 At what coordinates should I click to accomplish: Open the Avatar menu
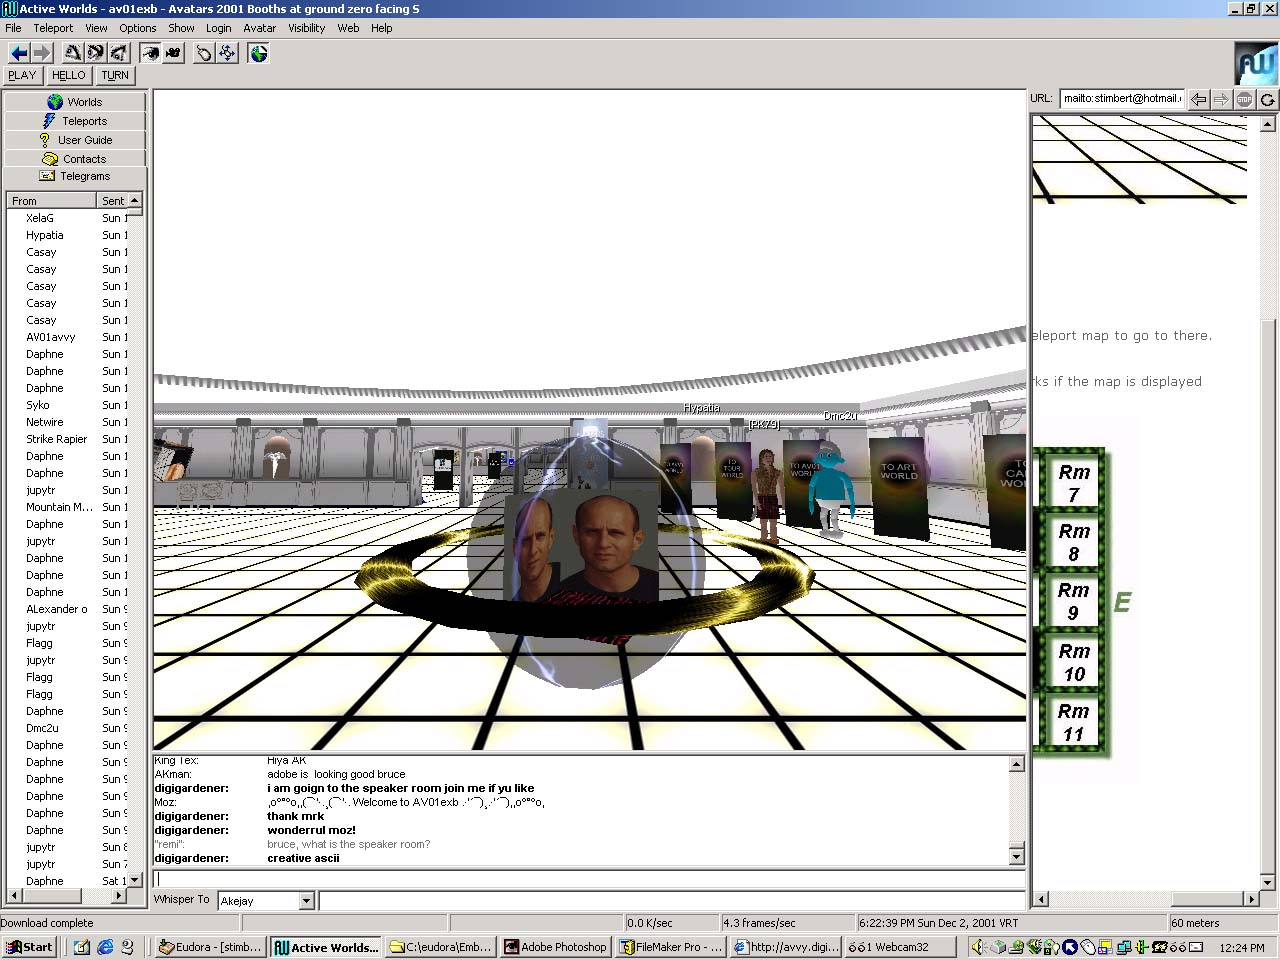coord(260,28)
